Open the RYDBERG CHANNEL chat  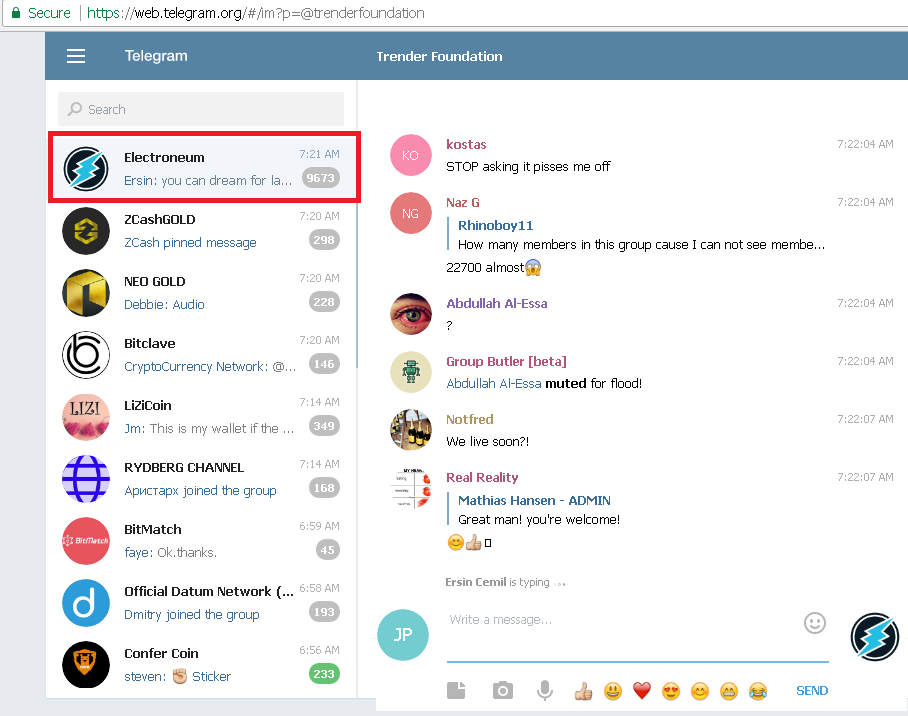pos(201,478)
